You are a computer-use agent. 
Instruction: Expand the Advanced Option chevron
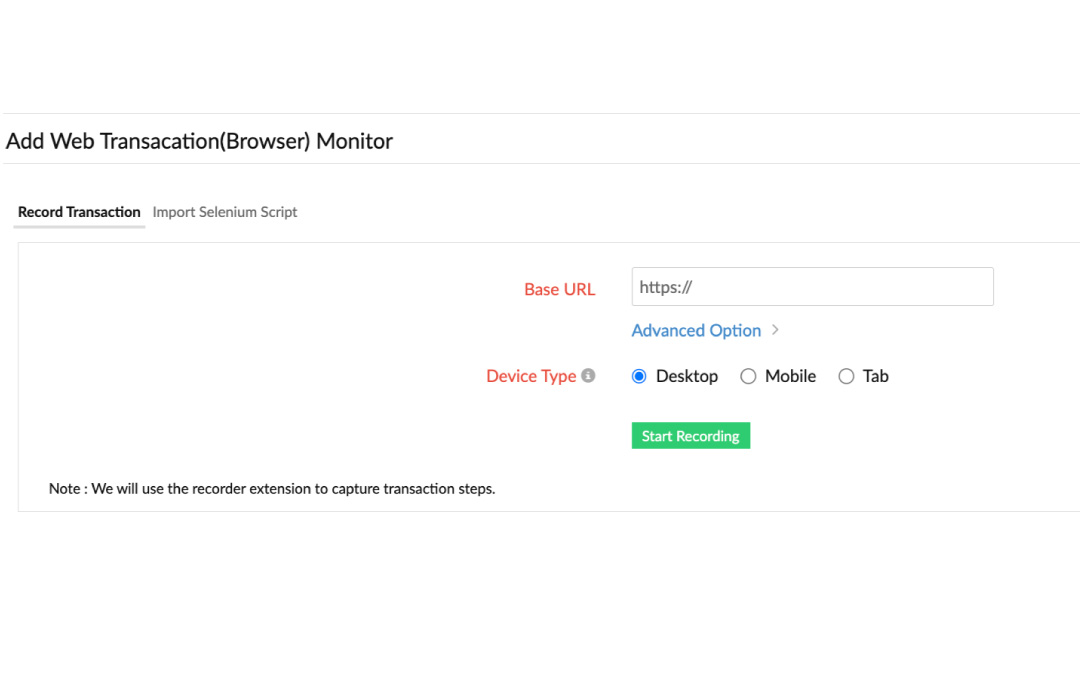click(776, 329)
